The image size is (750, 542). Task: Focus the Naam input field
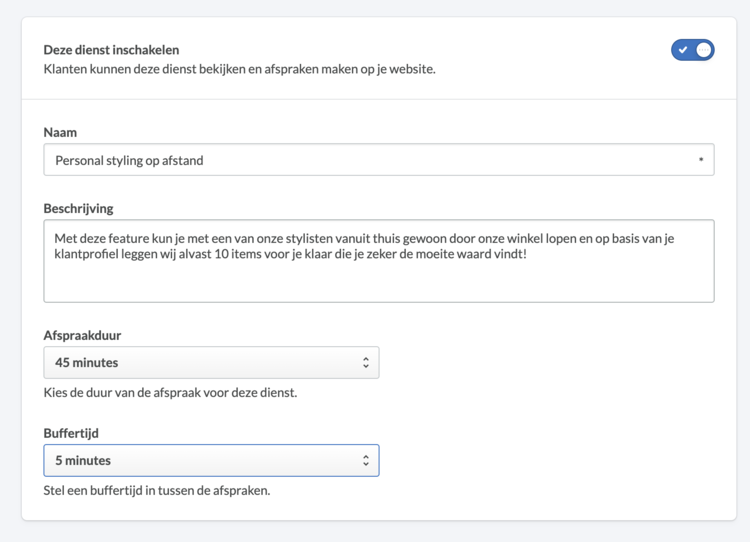pos(379,160)
